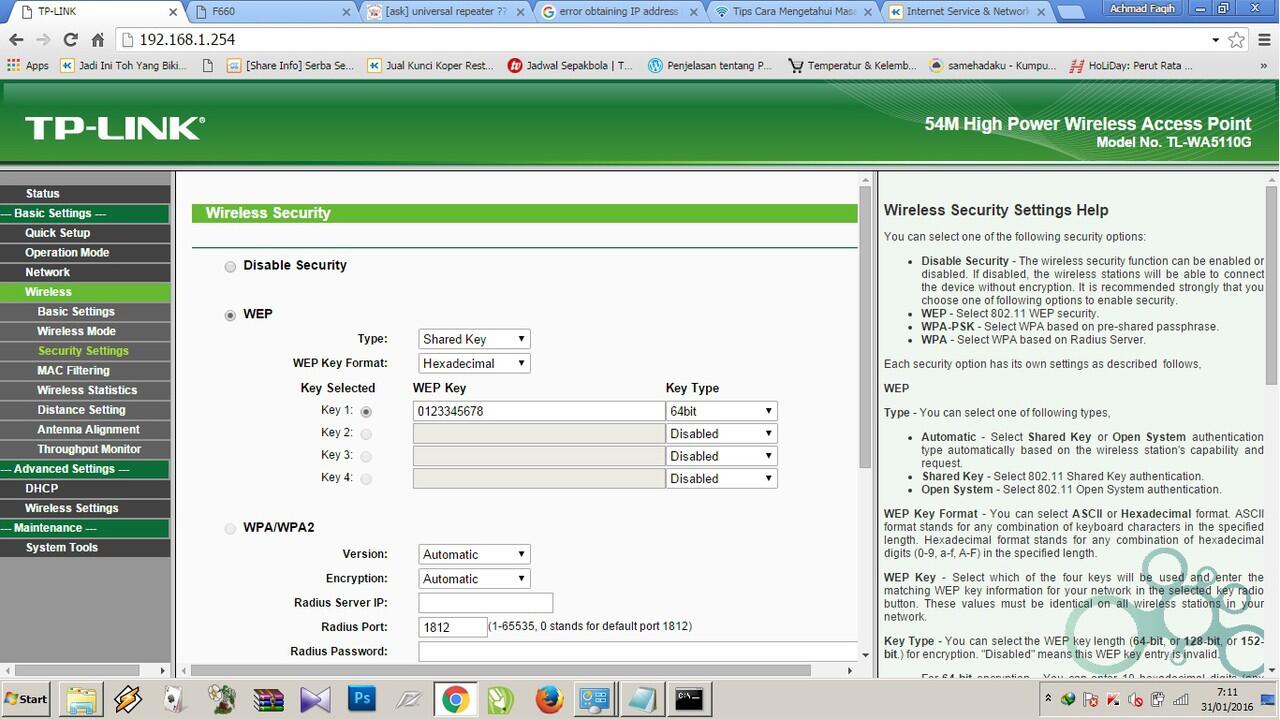This screenshot has height=719, width=1280.
Task: Select the Key 4 radio button
Action: coord(366,479)
